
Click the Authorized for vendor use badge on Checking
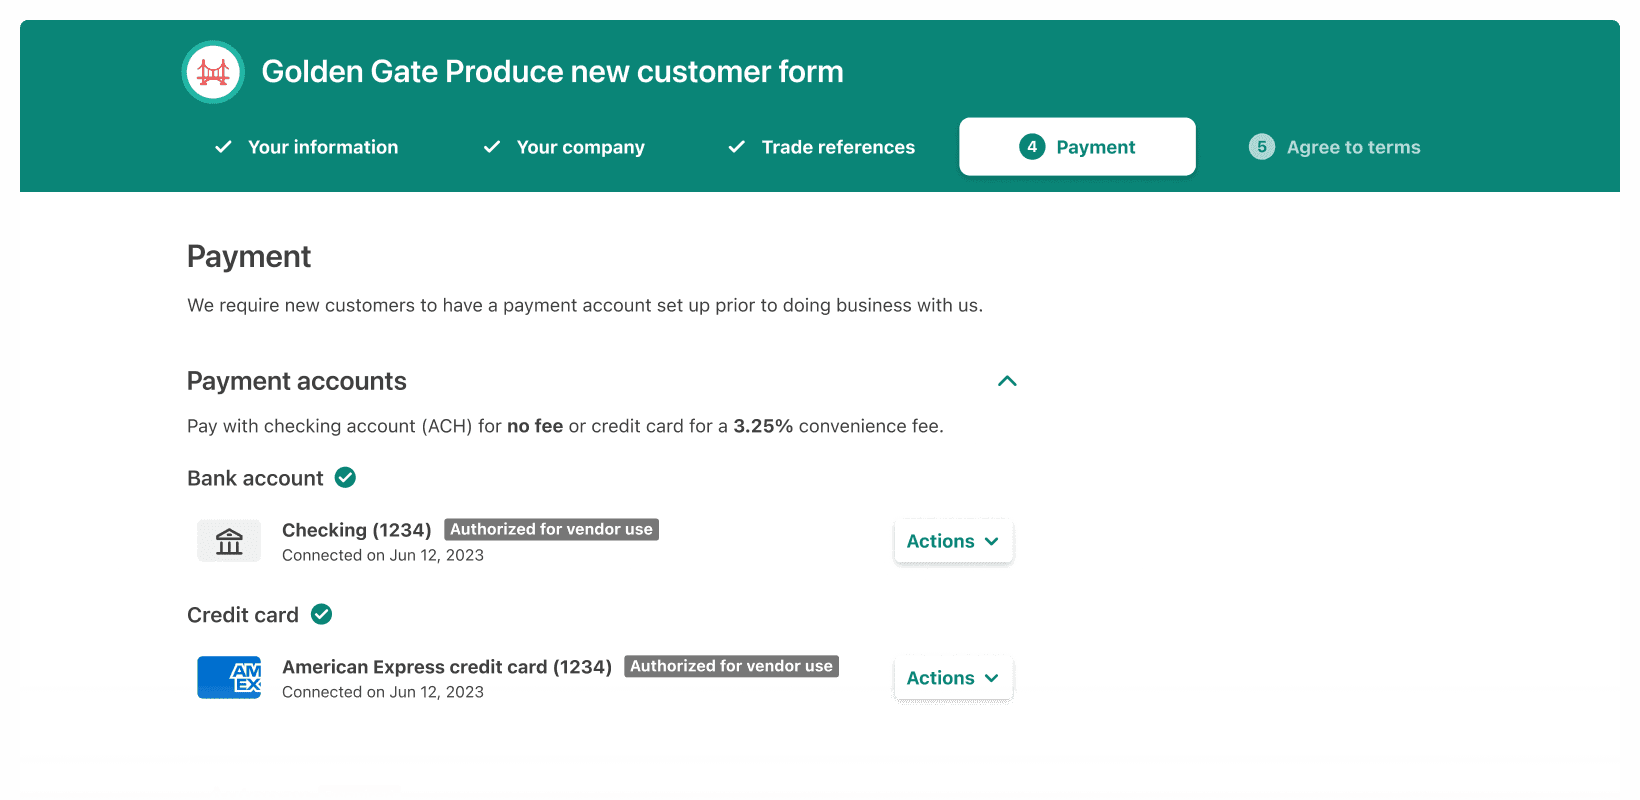coord(551,529)
